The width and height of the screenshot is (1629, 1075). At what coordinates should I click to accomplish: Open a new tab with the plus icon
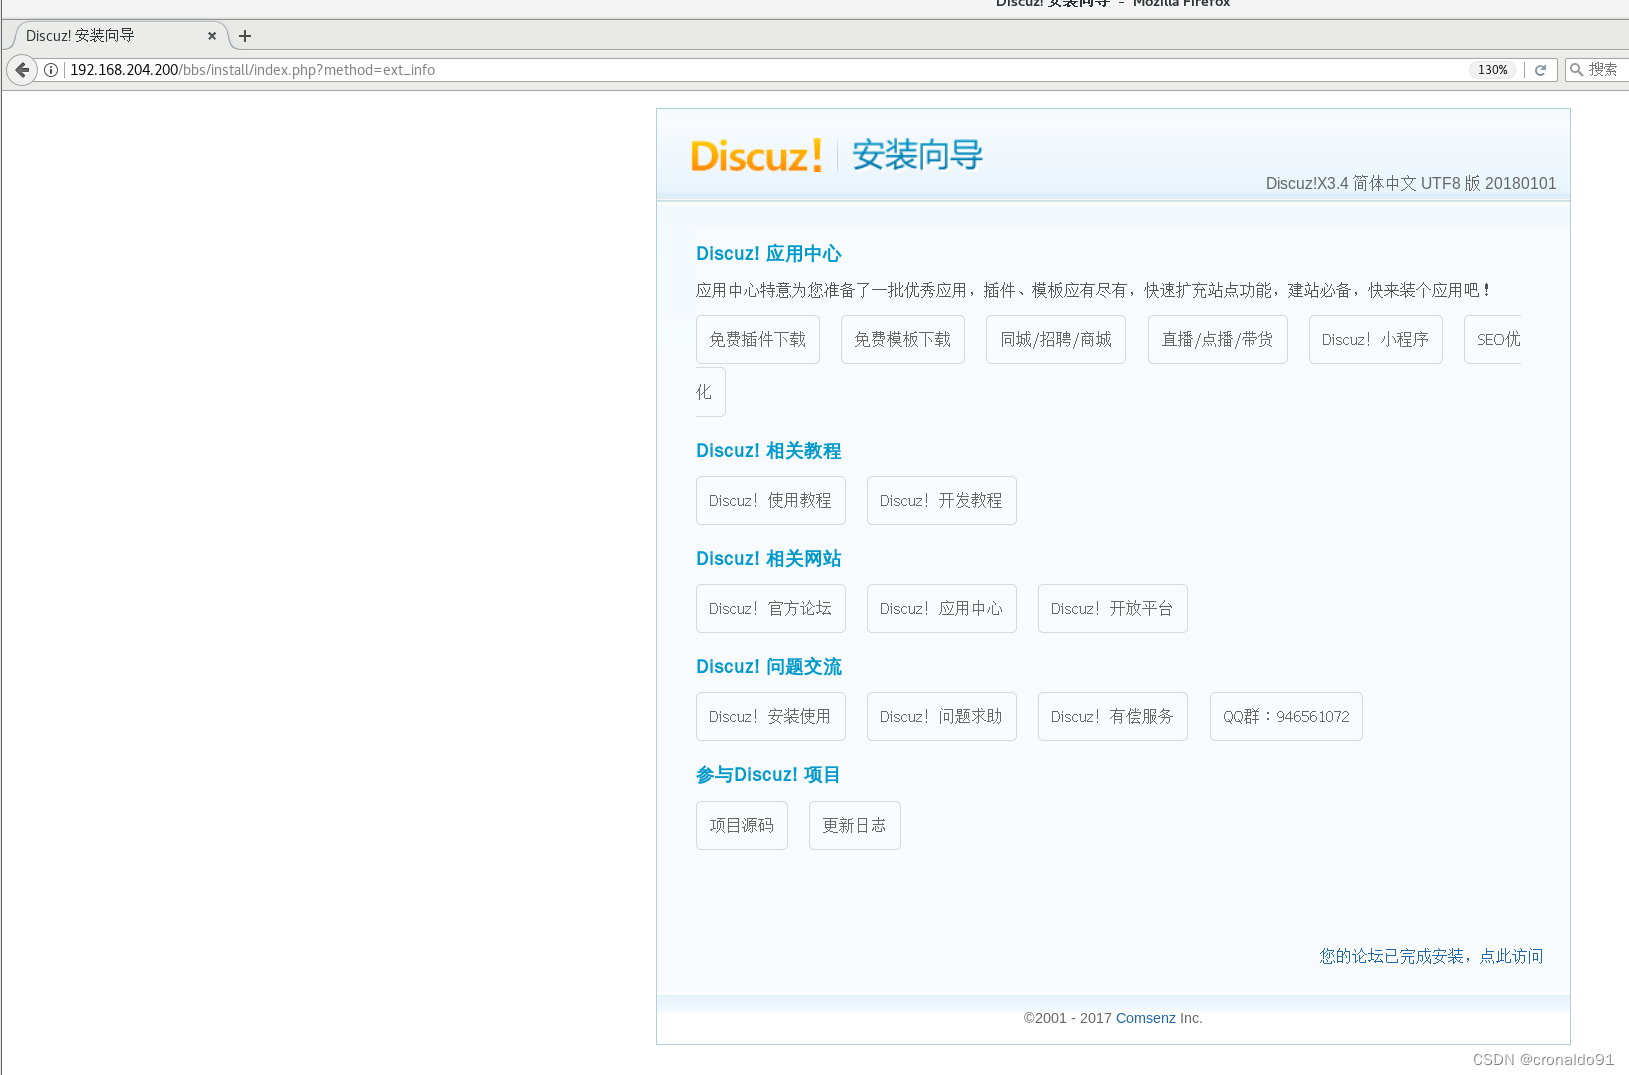pos(245,36)
